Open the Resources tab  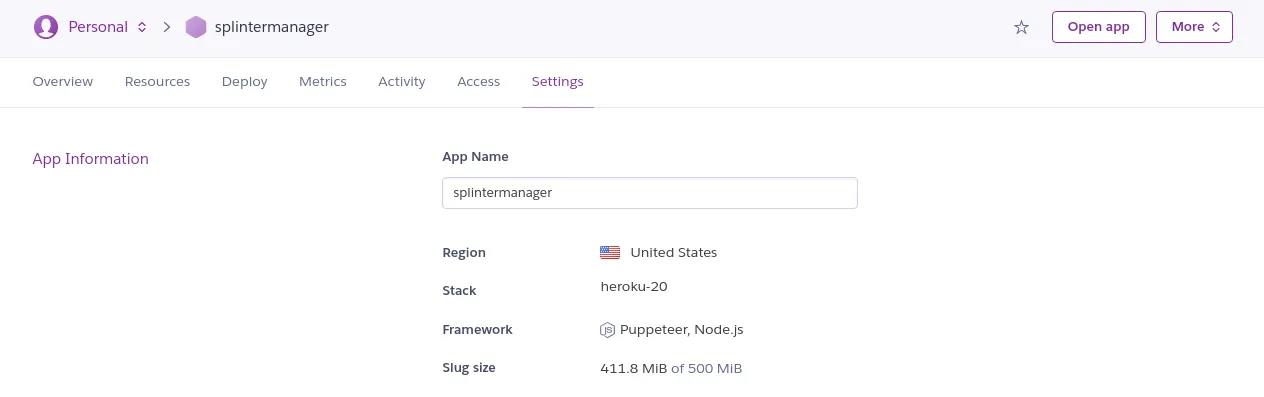click(157, 81)
